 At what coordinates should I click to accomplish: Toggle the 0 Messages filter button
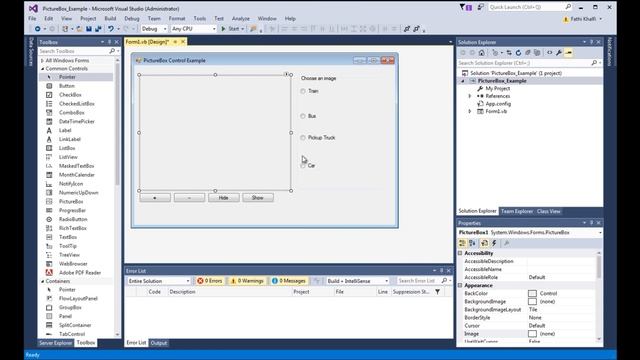pyautogui.click(x=289, y=281)
